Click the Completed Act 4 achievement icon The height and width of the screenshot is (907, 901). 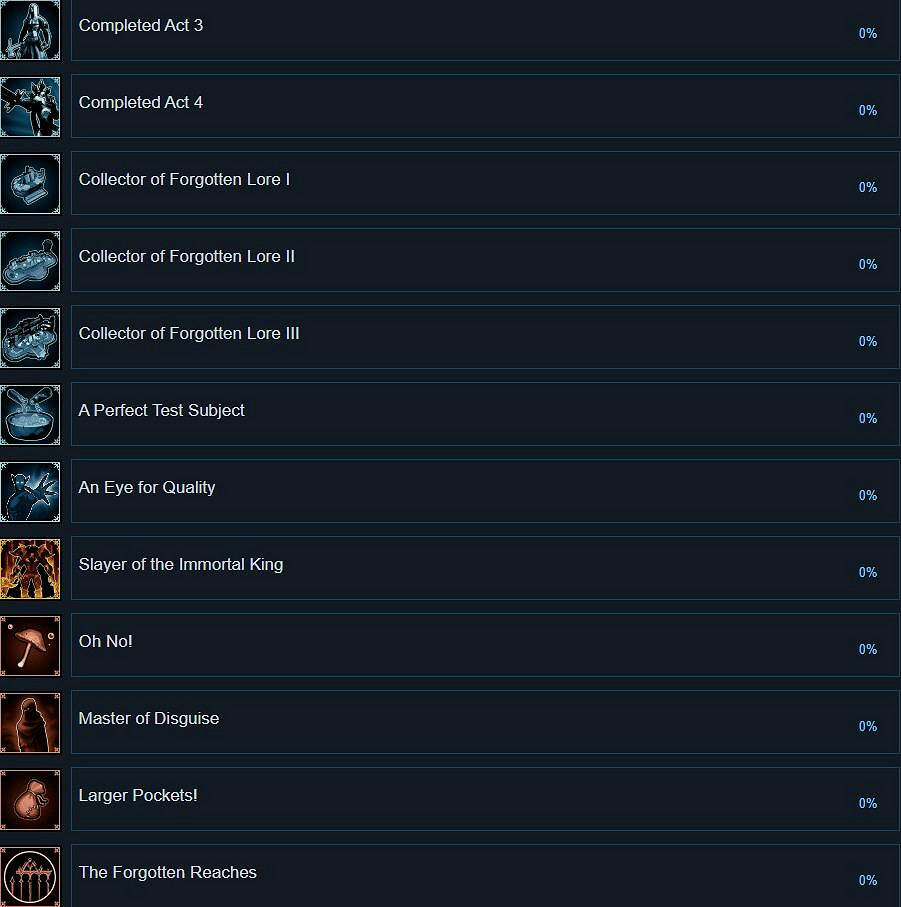(30, 106)
